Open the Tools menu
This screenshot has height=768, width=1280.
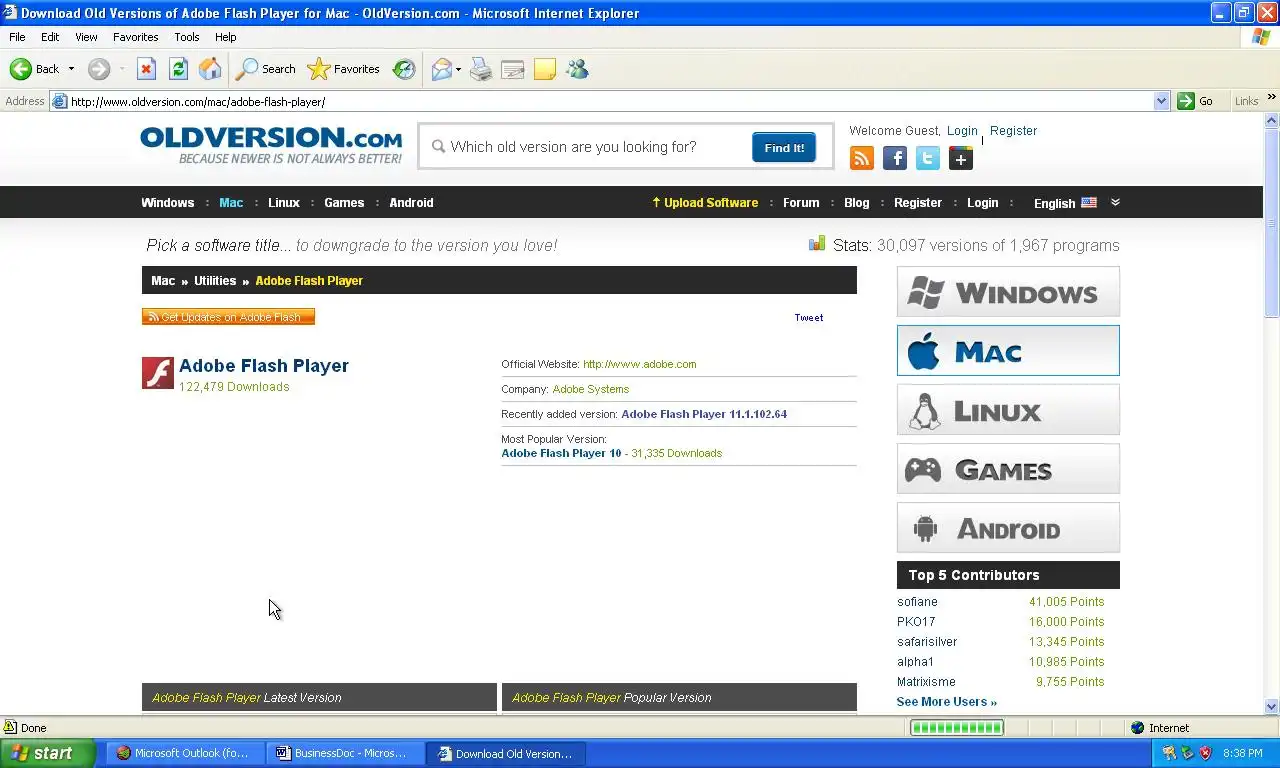pyautogui.click(x=187, y=37)
